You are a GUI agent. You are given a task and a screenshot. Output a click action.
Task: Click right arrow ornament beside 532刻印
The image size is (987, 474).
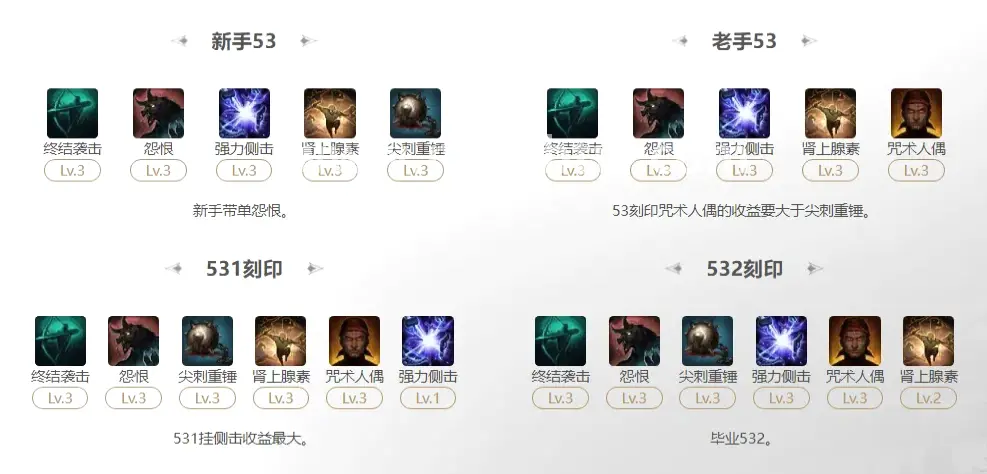point(815,269)
